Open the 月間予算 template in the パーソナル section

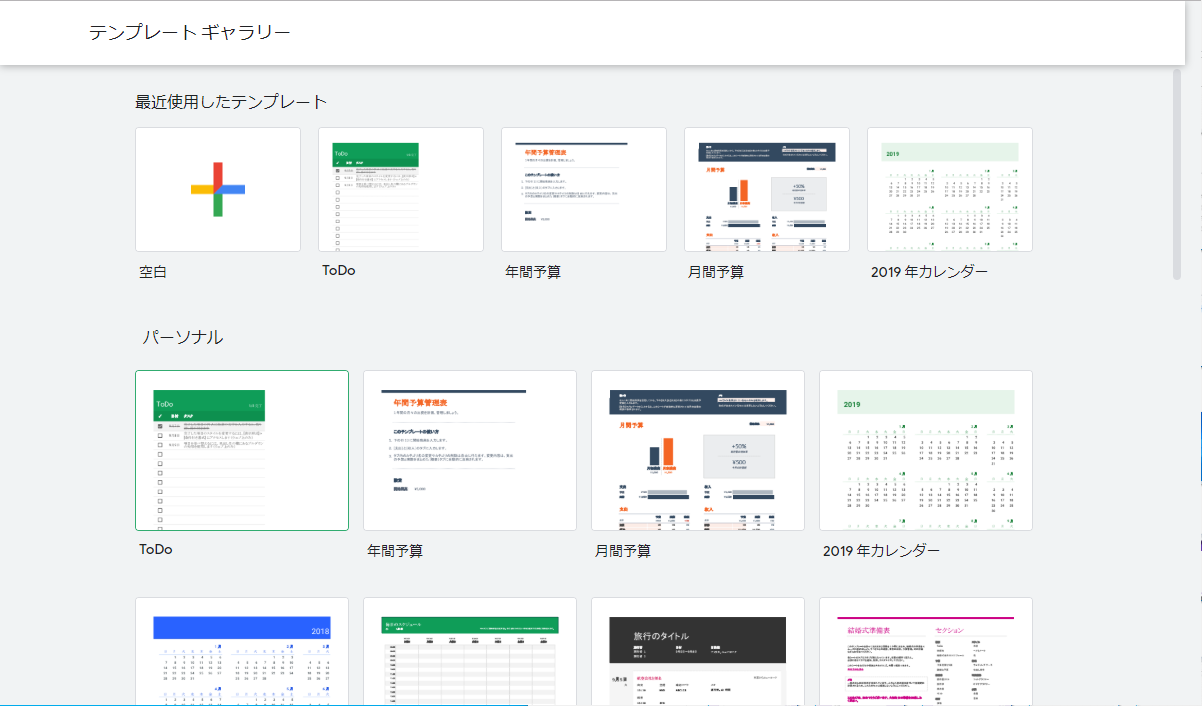(697, 450)
